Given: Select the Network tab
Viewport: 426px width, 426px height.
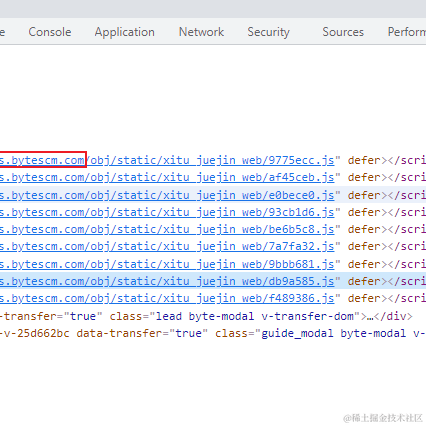Looking at the screenshot, I should pyautogui.click(x=201, y=32).
